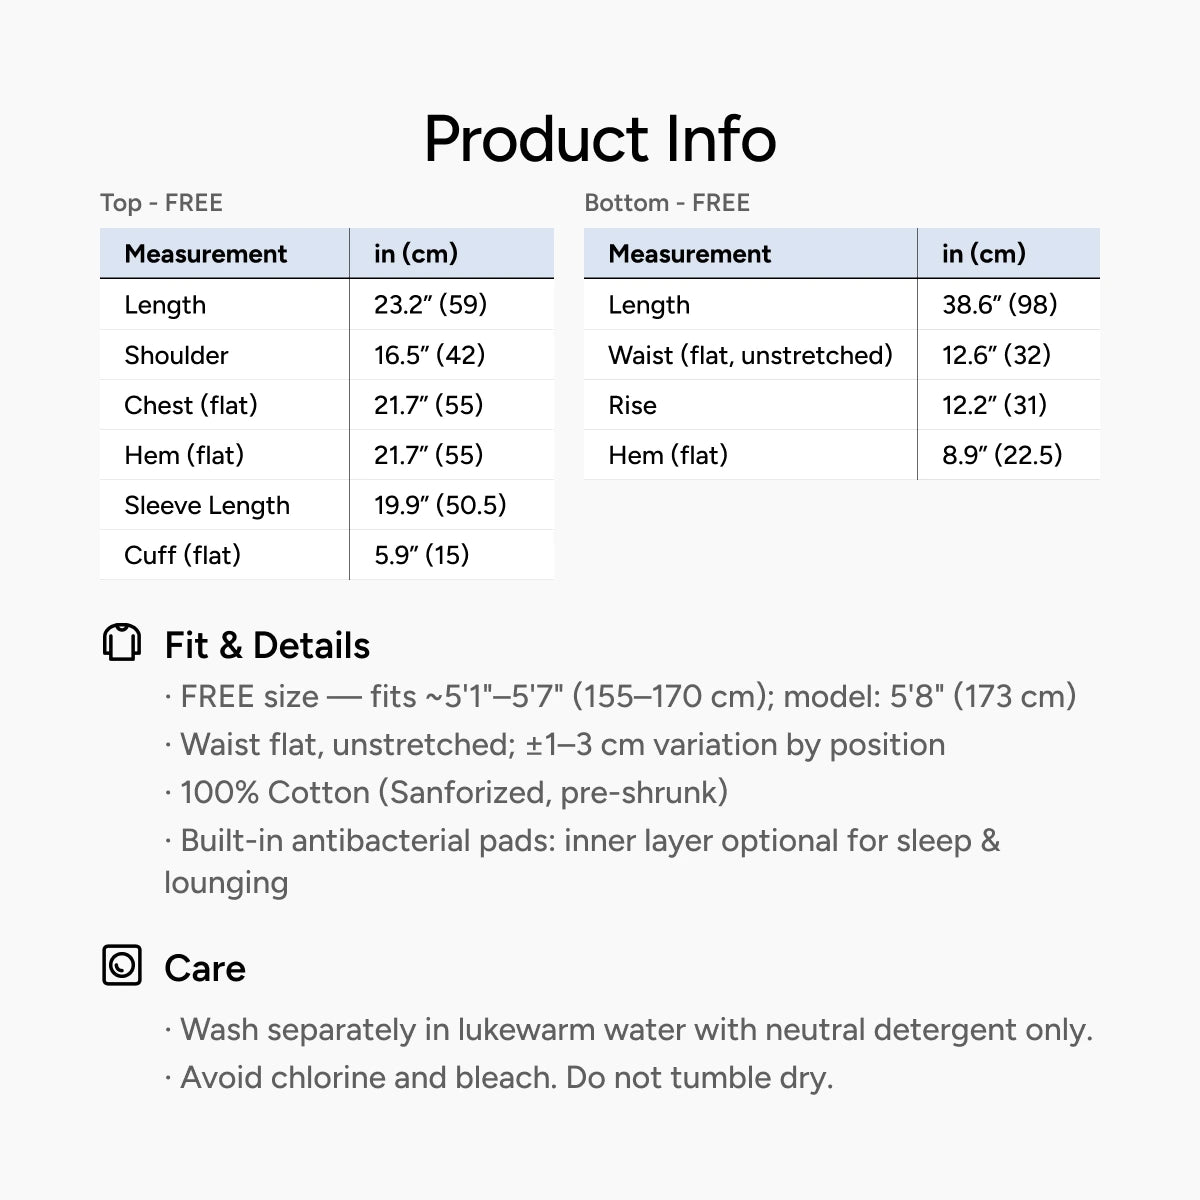
Task: Click the Cuff (flat) row label
Action: click(x=182, y=555)
